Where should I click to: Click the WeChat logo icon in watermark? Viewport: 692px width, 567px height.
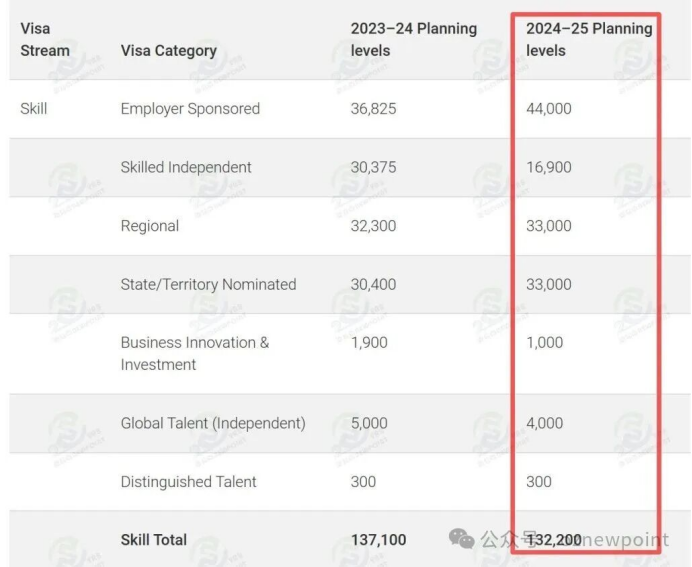(461, 538)
